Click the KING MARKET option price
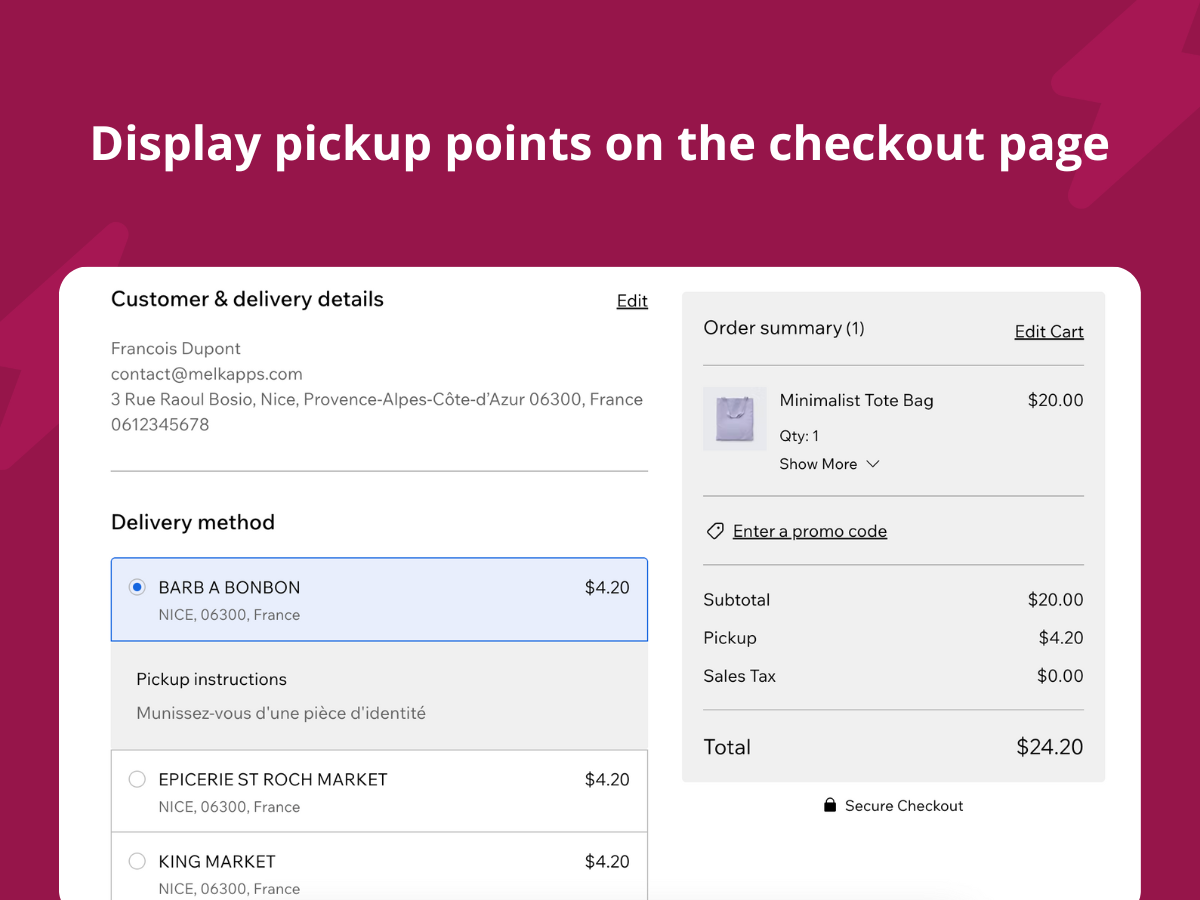Image resolution: width=1200 pixels, height=900 pixels. point(607,861)
